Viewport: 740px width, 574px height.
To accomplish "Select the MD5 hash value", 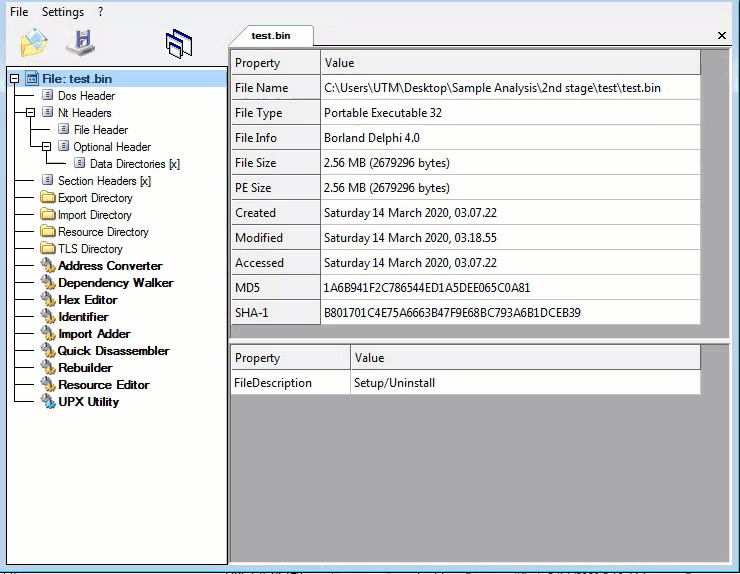I will (511, 287).
